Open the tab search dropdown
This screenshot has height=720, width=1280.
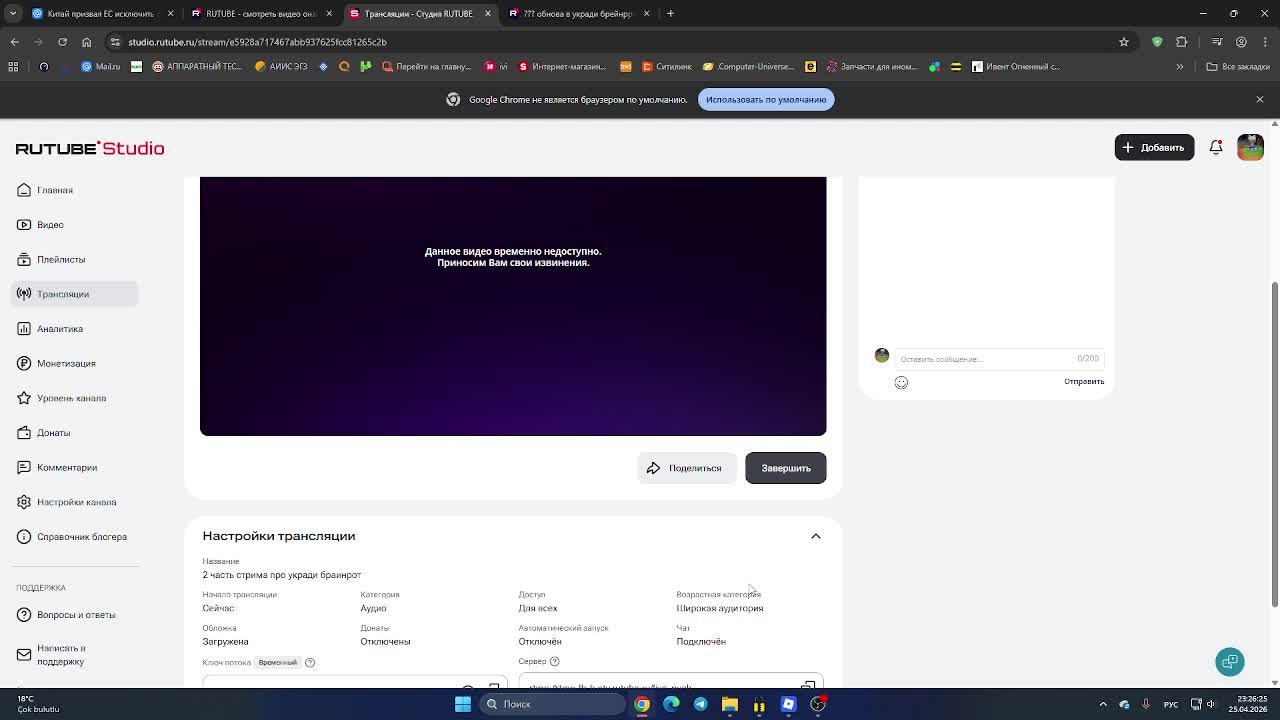pos(13,13)
